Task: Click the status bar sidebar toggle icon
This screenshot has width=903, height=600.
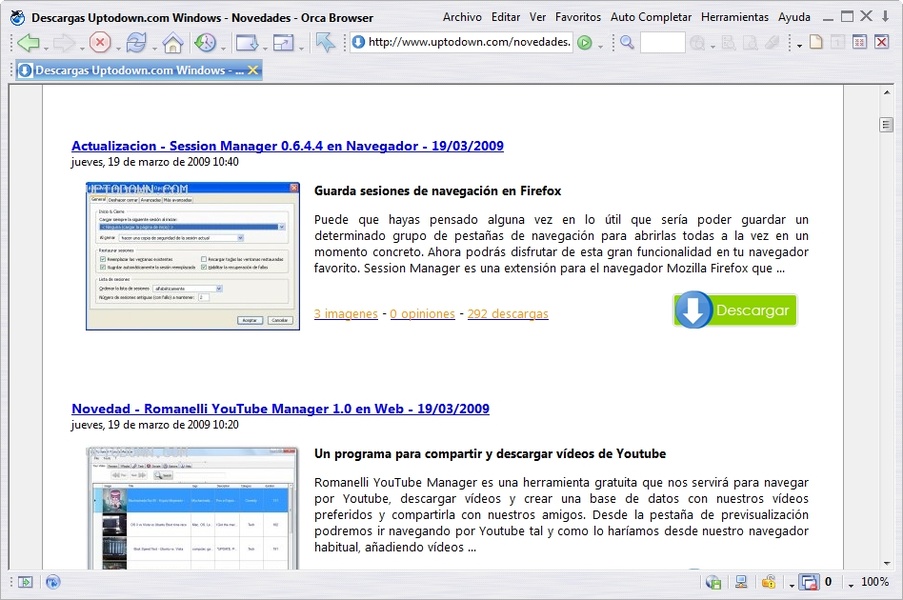Action: (x=25, y=582)
